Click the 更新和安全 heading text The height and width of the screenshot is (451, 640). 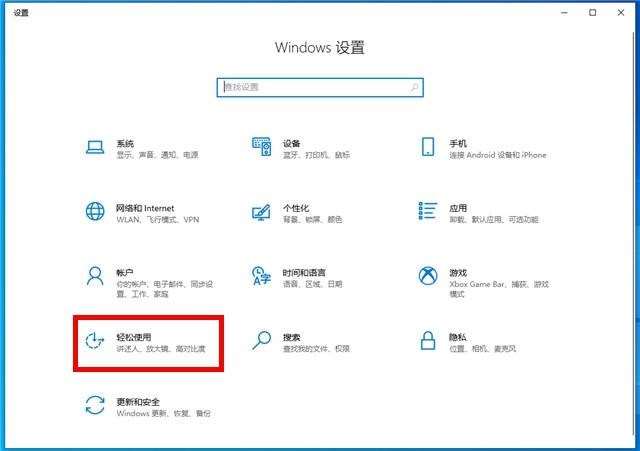click(138, 401)
